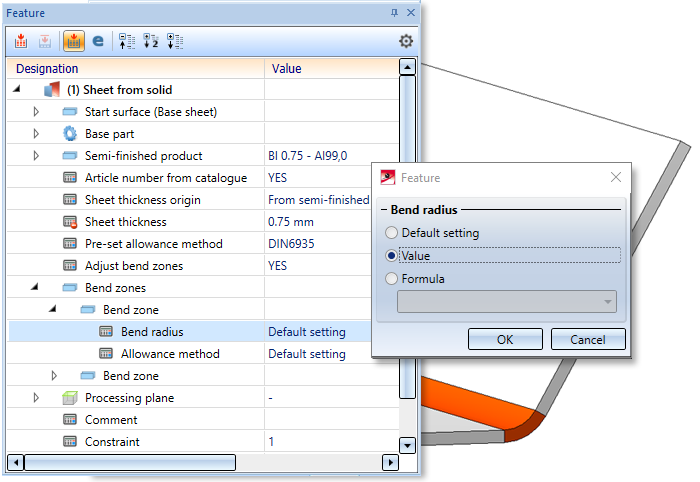Screen dimensions: 700x482
Task: Click the Feature dialog app icon
Action: pos(388,178)
